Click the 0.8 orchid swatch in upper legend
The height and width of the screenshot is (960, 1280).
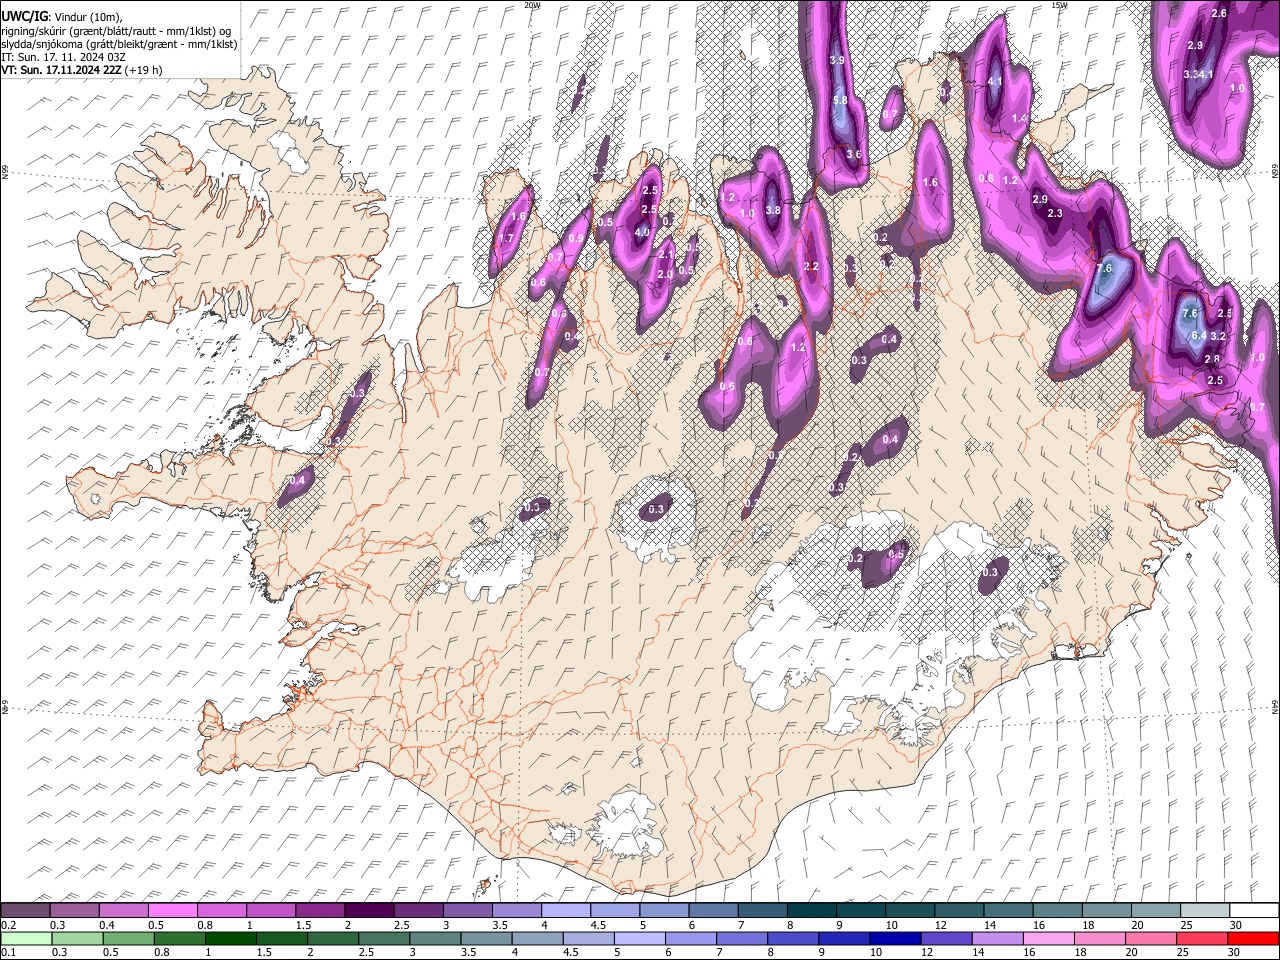222,911
